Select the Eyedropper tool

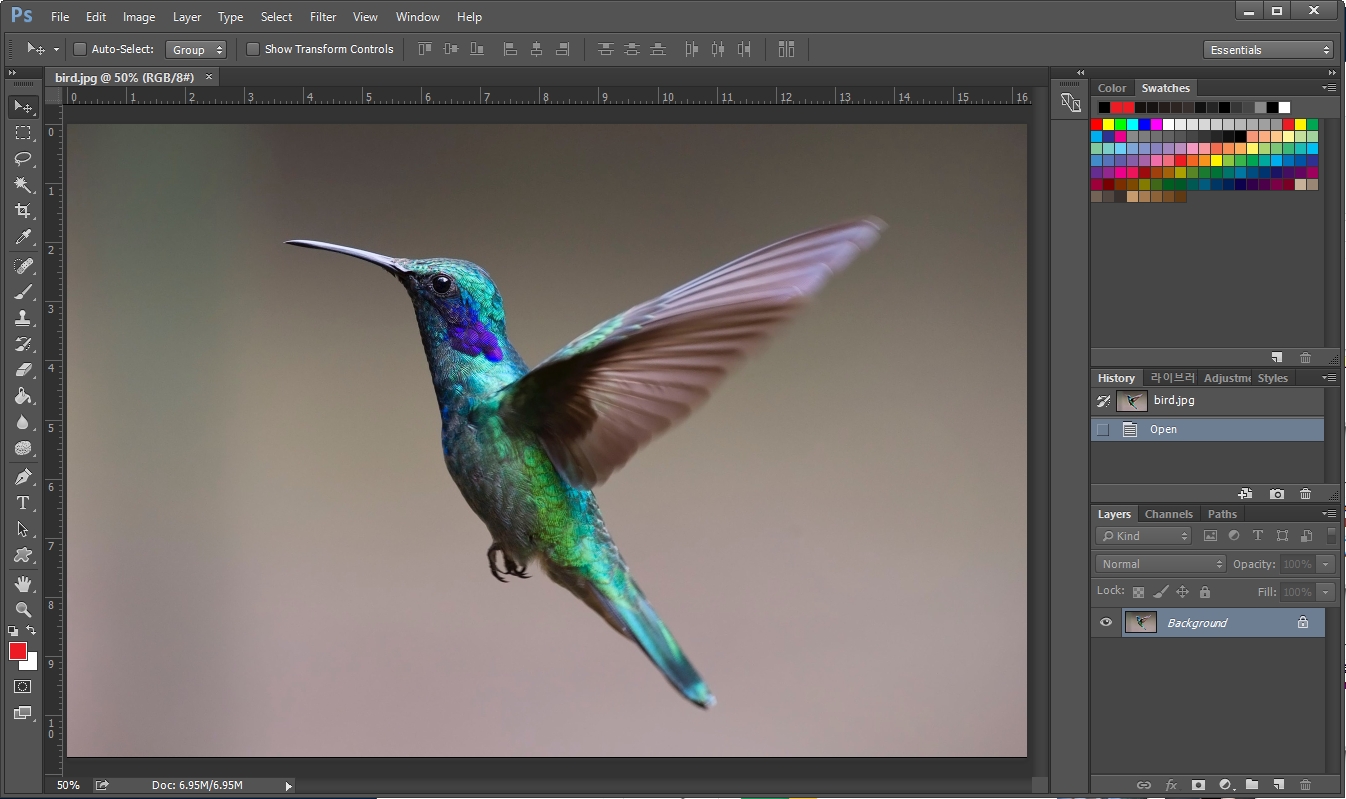pos(23,237)
